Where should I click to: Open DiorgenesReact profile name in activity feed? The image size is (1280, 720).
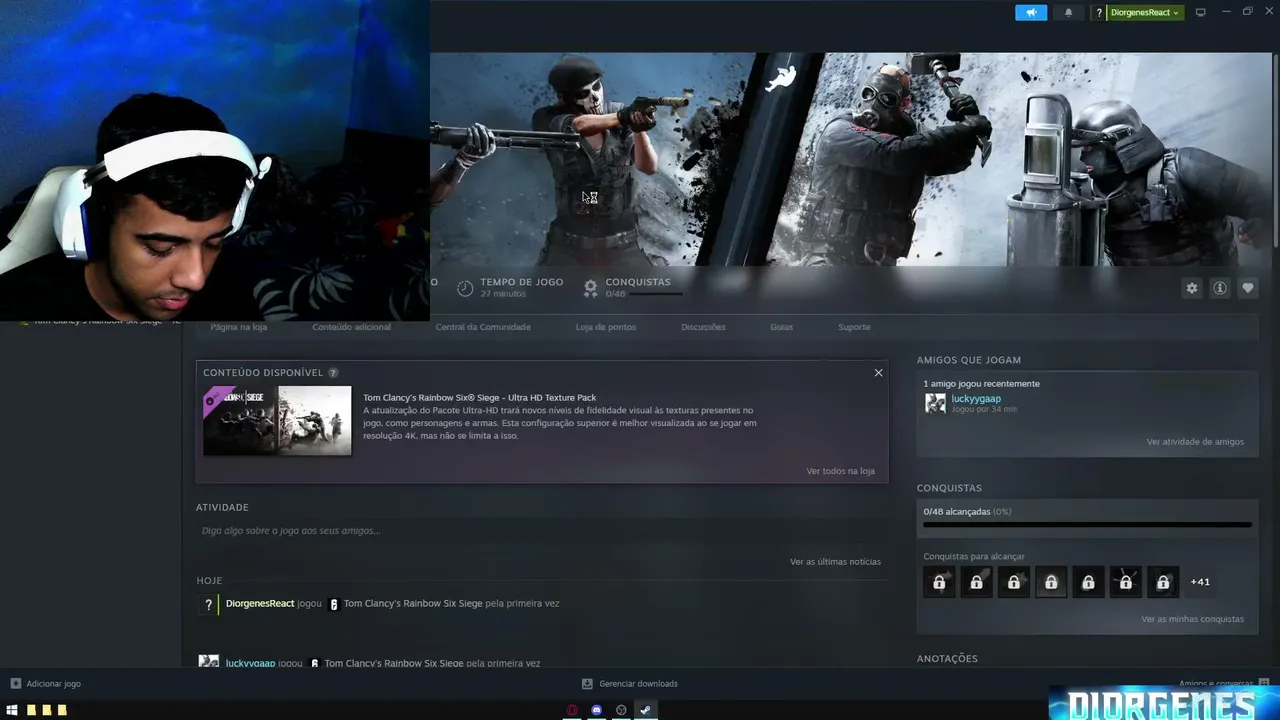pos(260,604)
